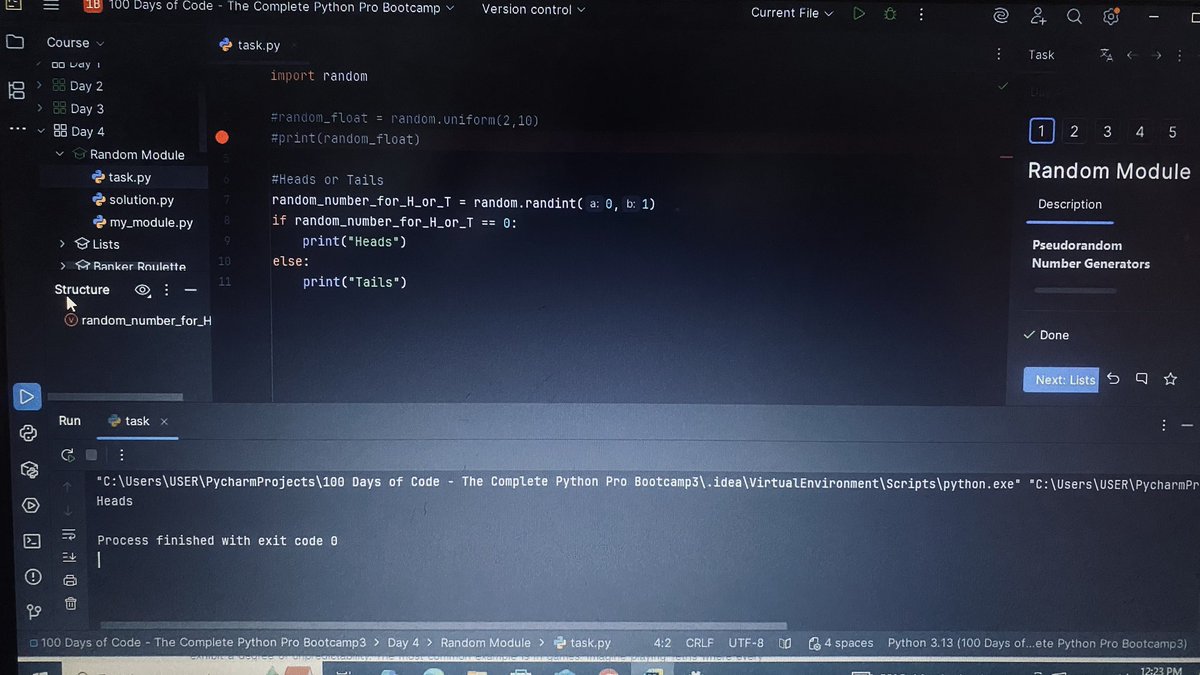Open Pseudorandom Number Generators link
This screenshot has height=675, width=1200.
click(1090, 254)
